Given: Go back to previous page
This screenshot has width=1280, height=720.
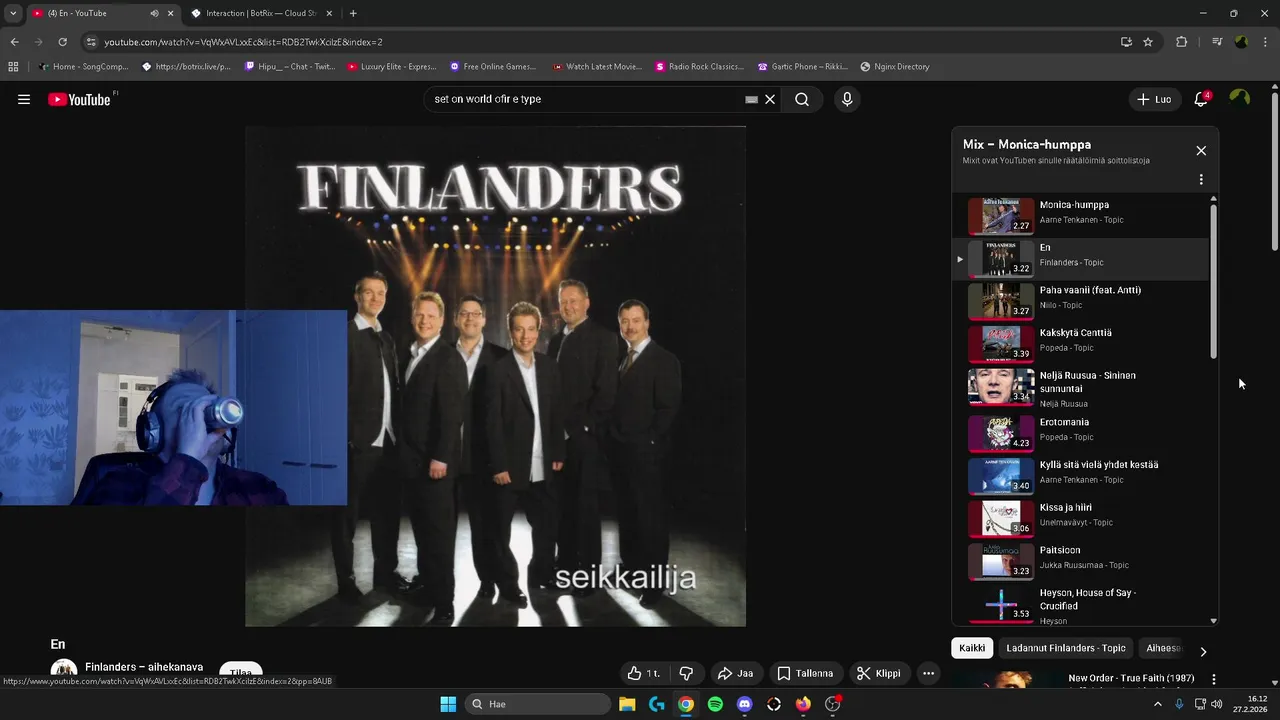Looking at the screenshot, I should [14, 42].
